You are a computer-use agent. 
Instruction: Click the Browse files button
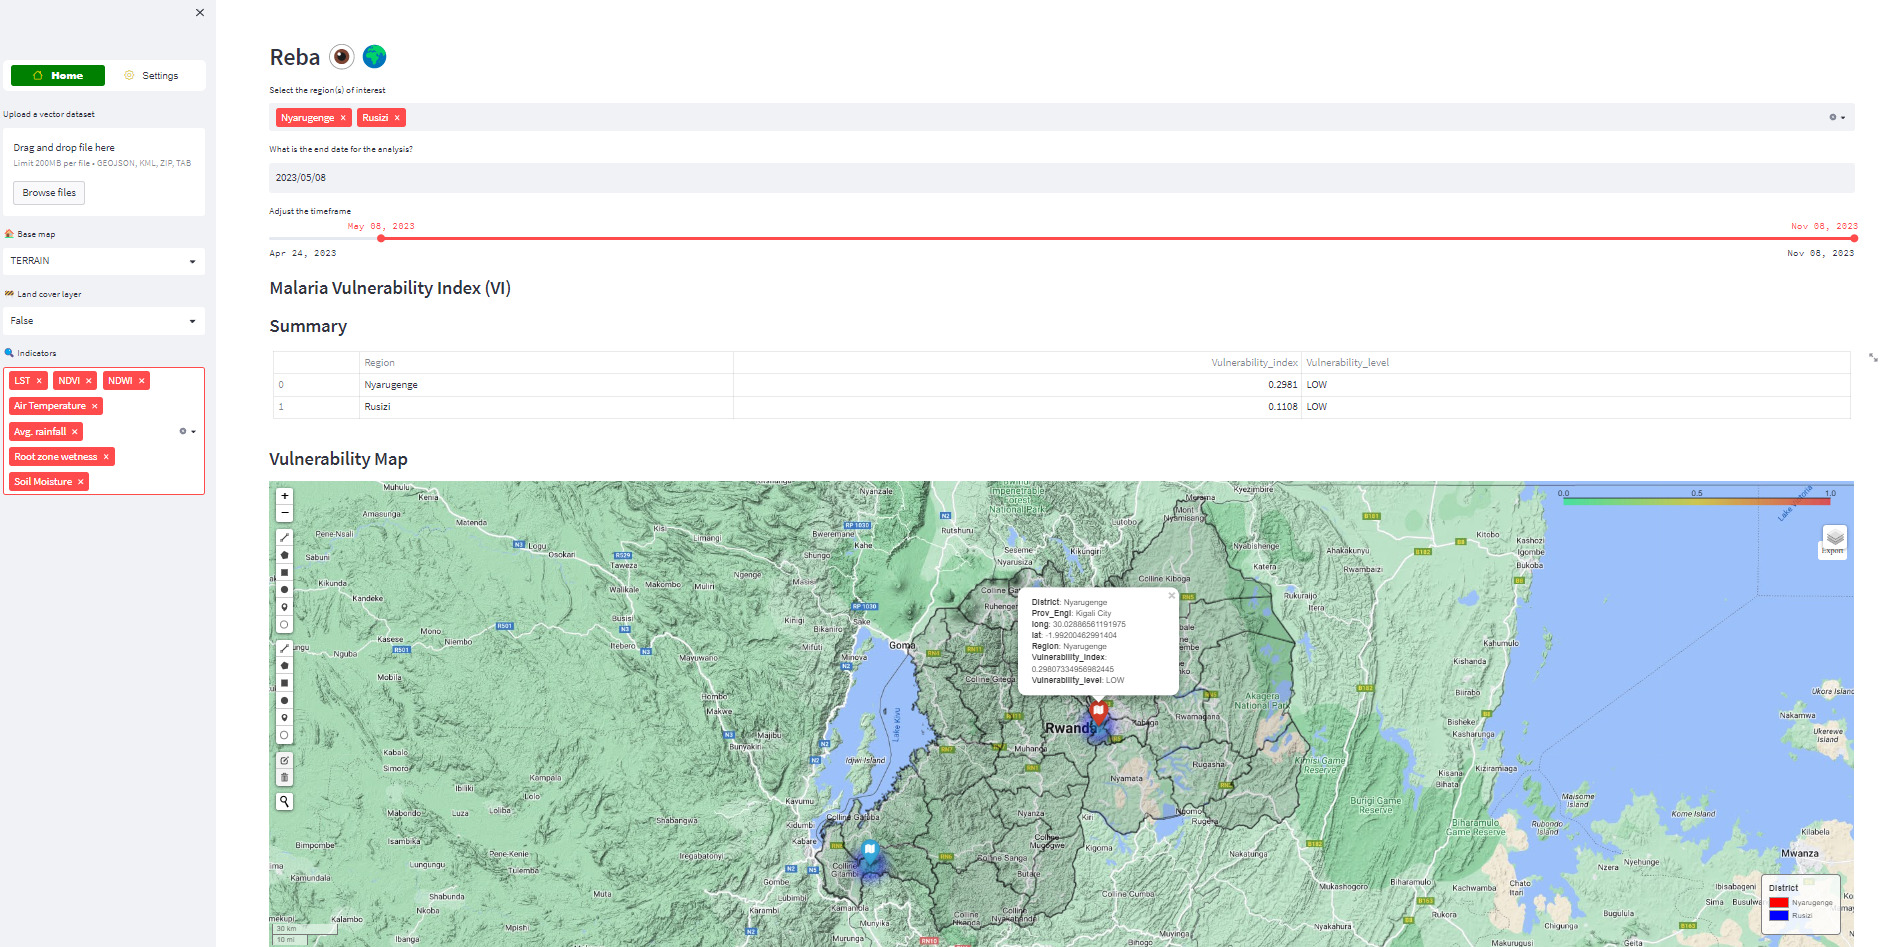[49, 193]
